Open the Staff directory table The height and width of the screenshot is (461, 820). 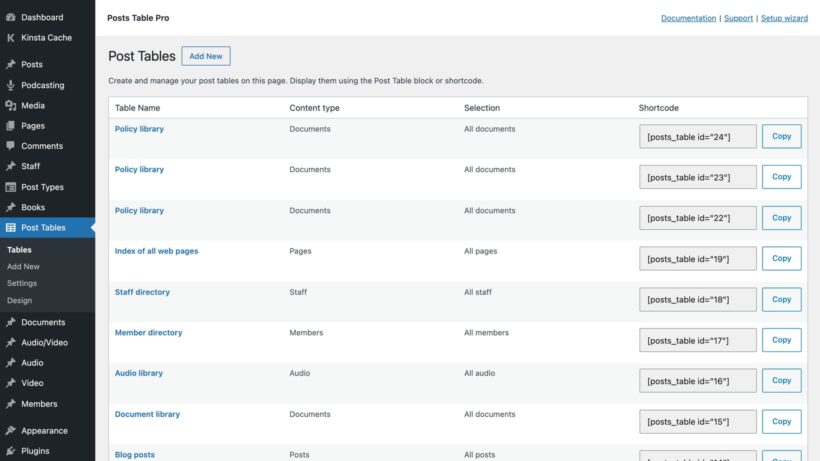(142, 292)
